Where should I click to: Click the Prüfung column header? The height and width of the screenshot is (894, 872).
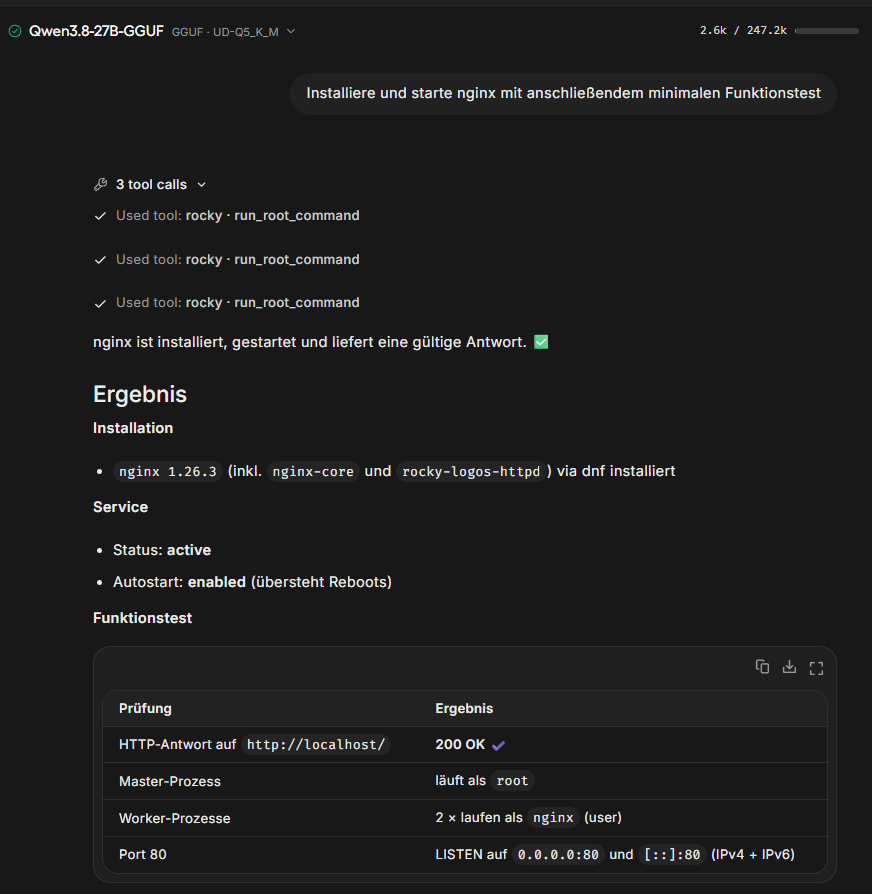tap(145, 709)
